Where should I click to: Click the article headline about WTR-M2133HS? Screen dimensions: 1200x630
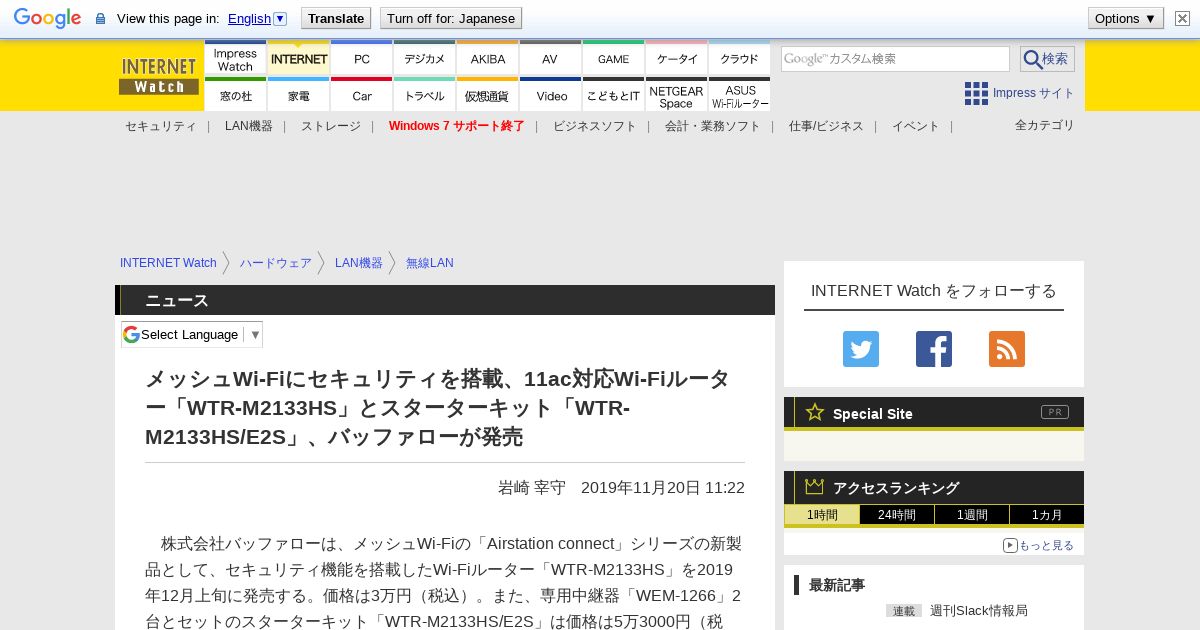tap(438, 408)
